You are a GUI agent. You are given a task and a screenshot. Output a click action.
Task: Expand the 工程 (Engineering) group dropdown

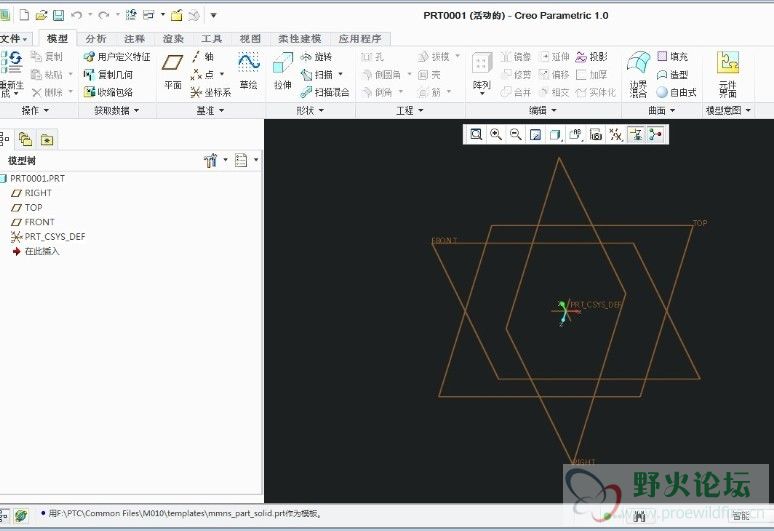coord(410,111)
